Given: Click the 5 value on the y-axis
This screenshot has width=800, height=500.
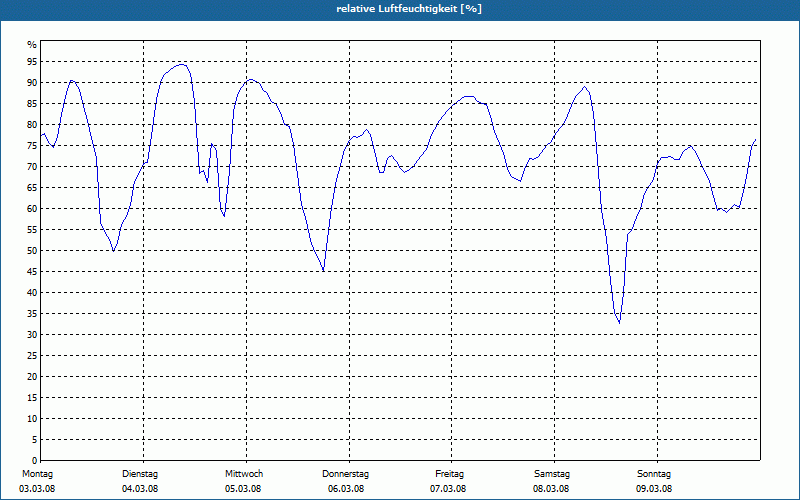Looking at the screenshot, I should point(34,440).
